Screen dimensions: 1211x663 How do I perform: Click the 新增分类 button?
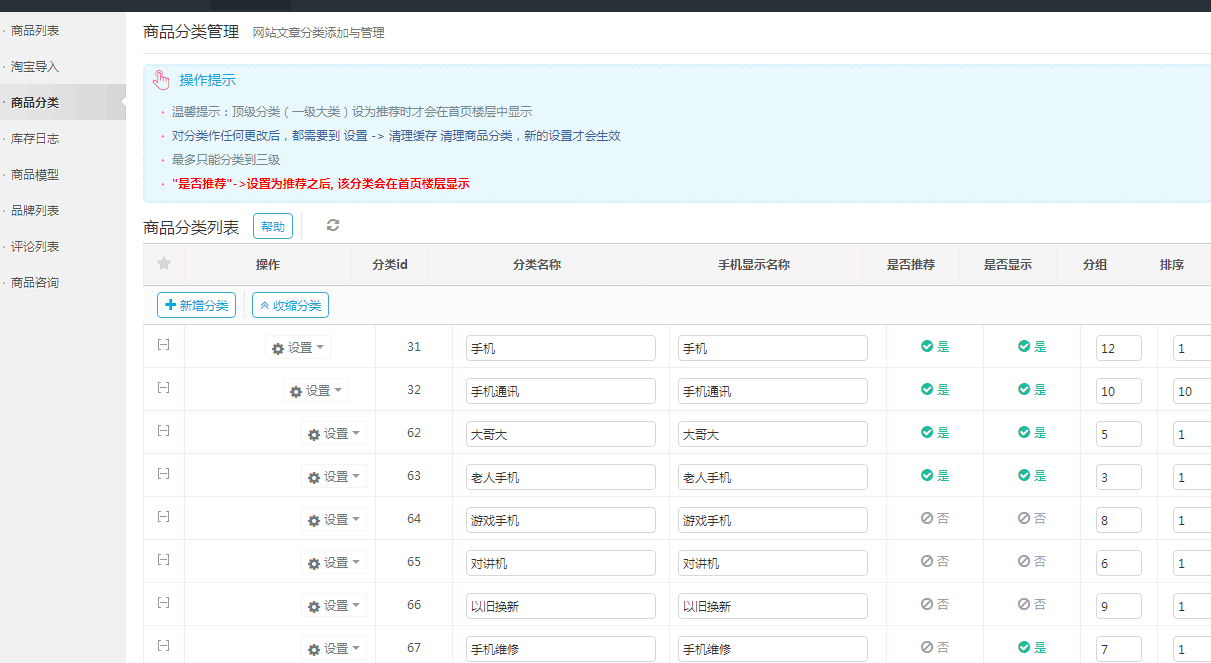pyautogui.click(x=196, y=305)
